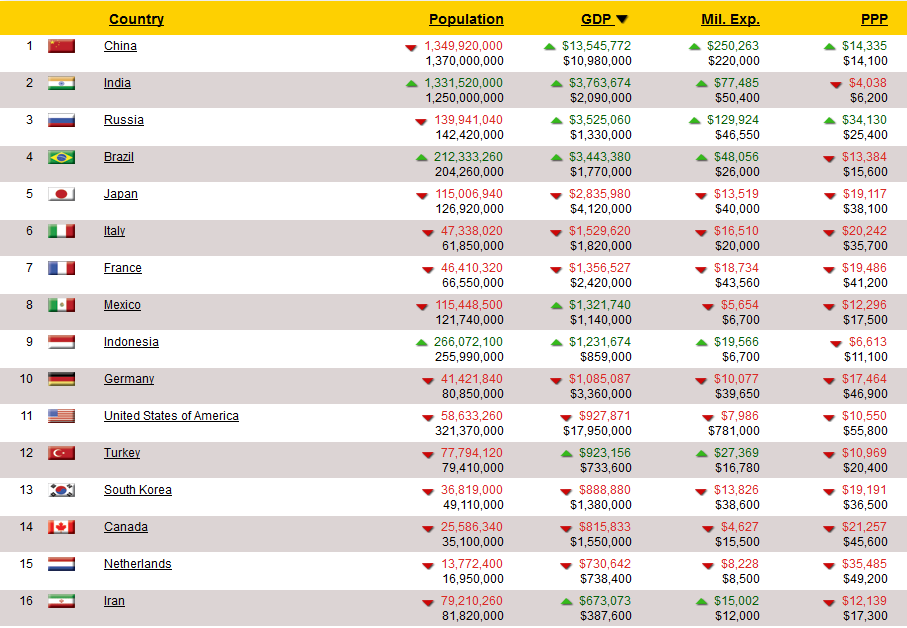Sort table by Population column header
The width and height of the screenshot is (907, 628).
point(466,19)
